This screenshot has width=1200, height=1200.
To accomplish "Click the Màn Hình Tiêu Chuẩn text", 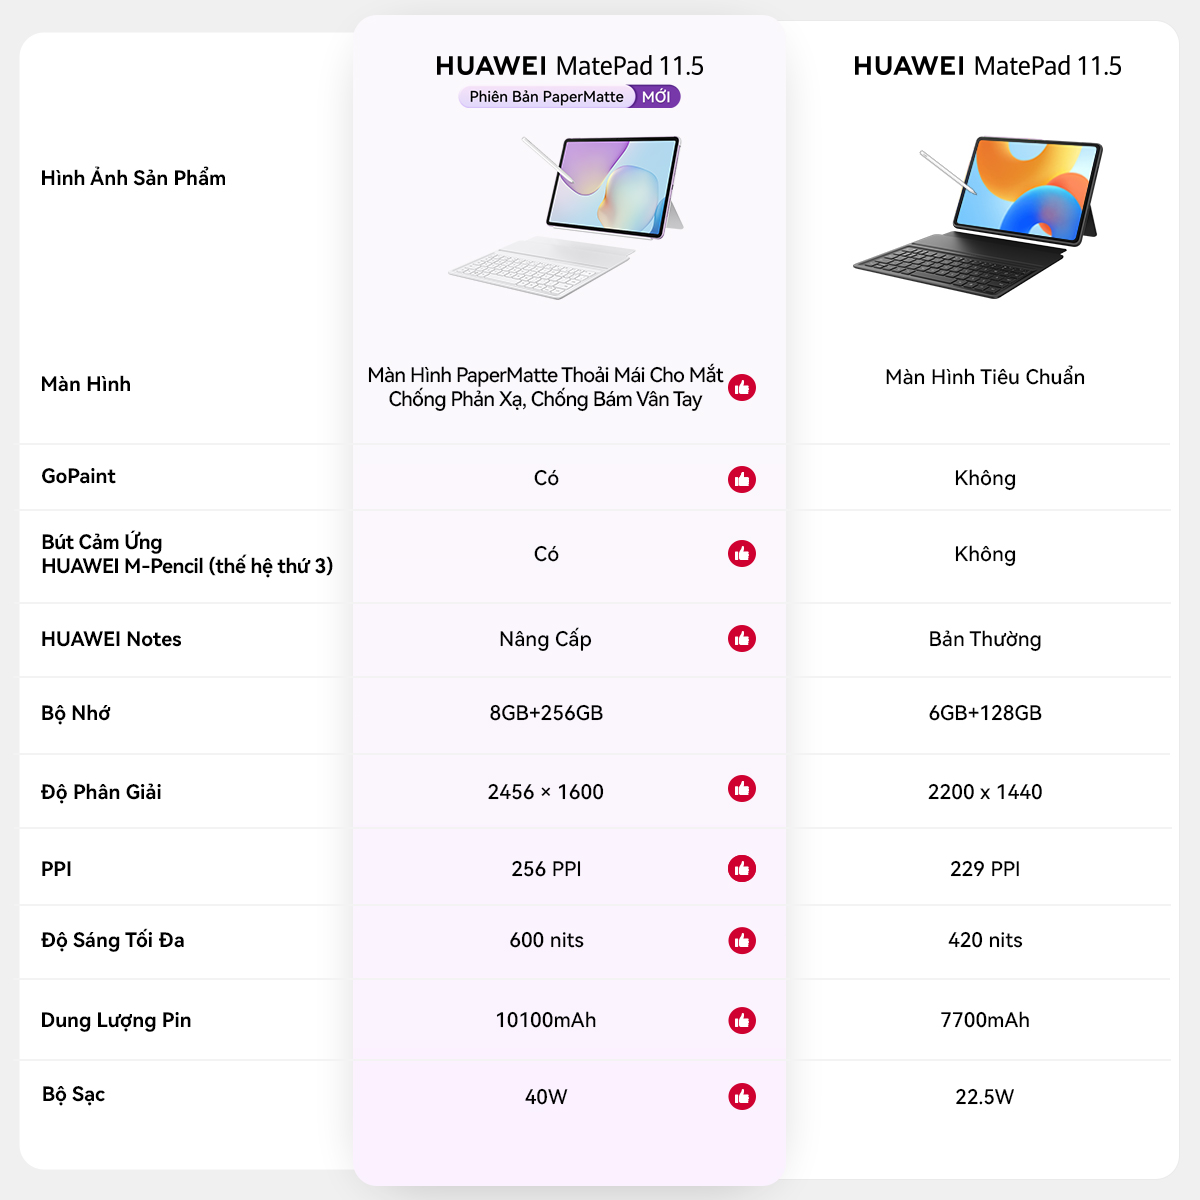I will coord(985,377).
